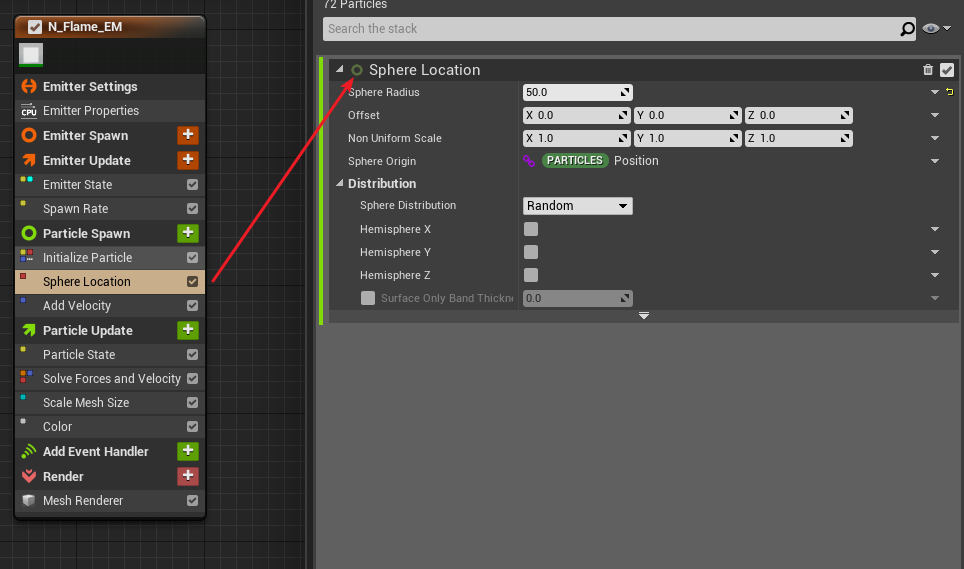Click the search magnifier icon

coord(907,29)
